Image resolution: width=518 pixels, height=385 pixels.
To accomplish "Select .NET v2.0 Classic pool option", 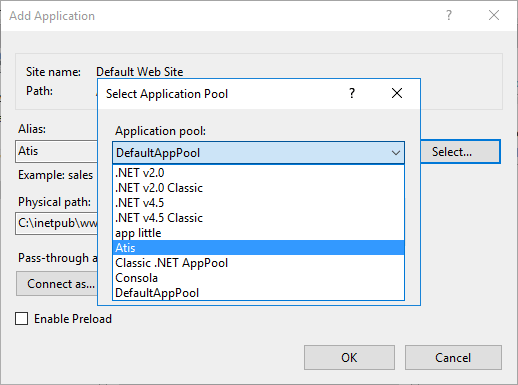I will 259,188.
